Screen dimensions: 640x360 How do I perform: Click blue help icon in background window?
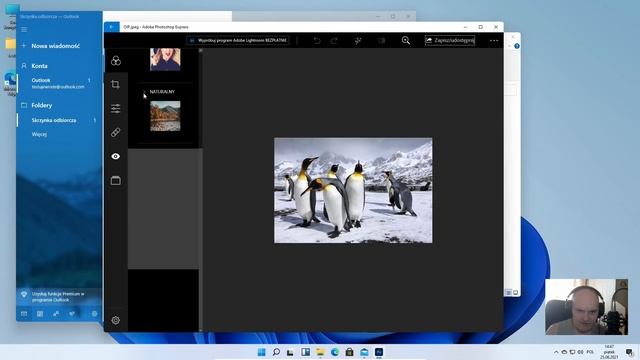tap(517, 46)
